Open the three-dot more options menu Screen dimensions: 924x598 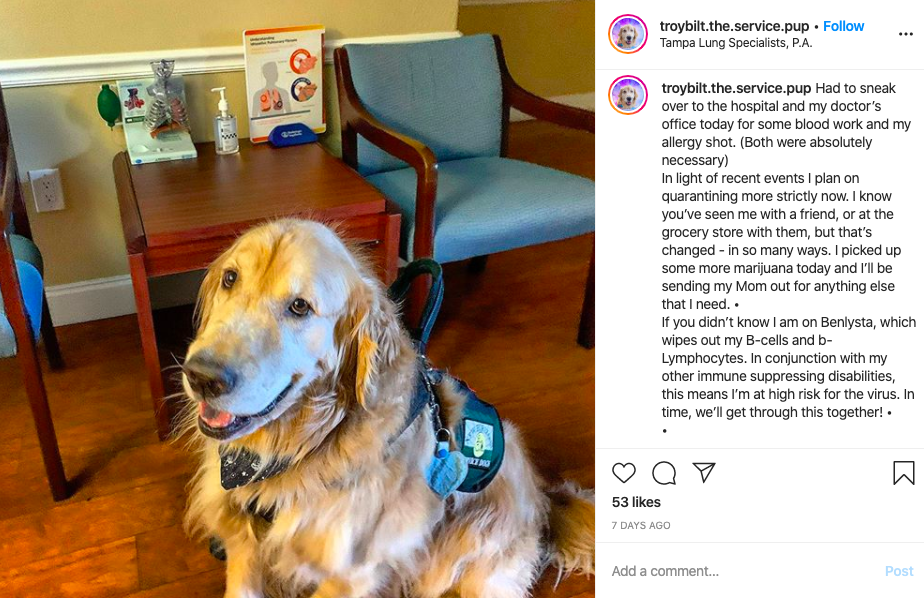pyautogui.click(x=906, y=34)
